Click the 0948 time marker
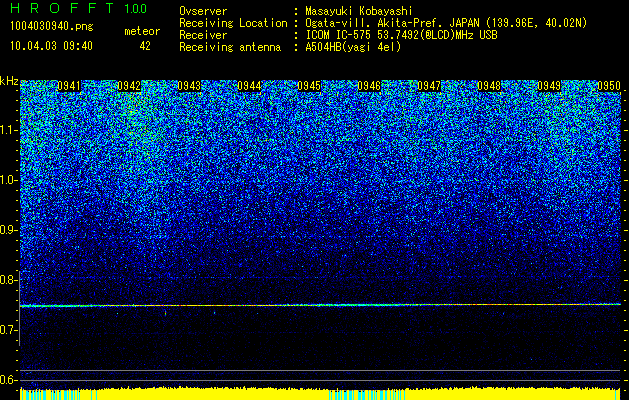The height and width of the screenshot is (400, 629). pyautogui.click(x=489, y=86)
